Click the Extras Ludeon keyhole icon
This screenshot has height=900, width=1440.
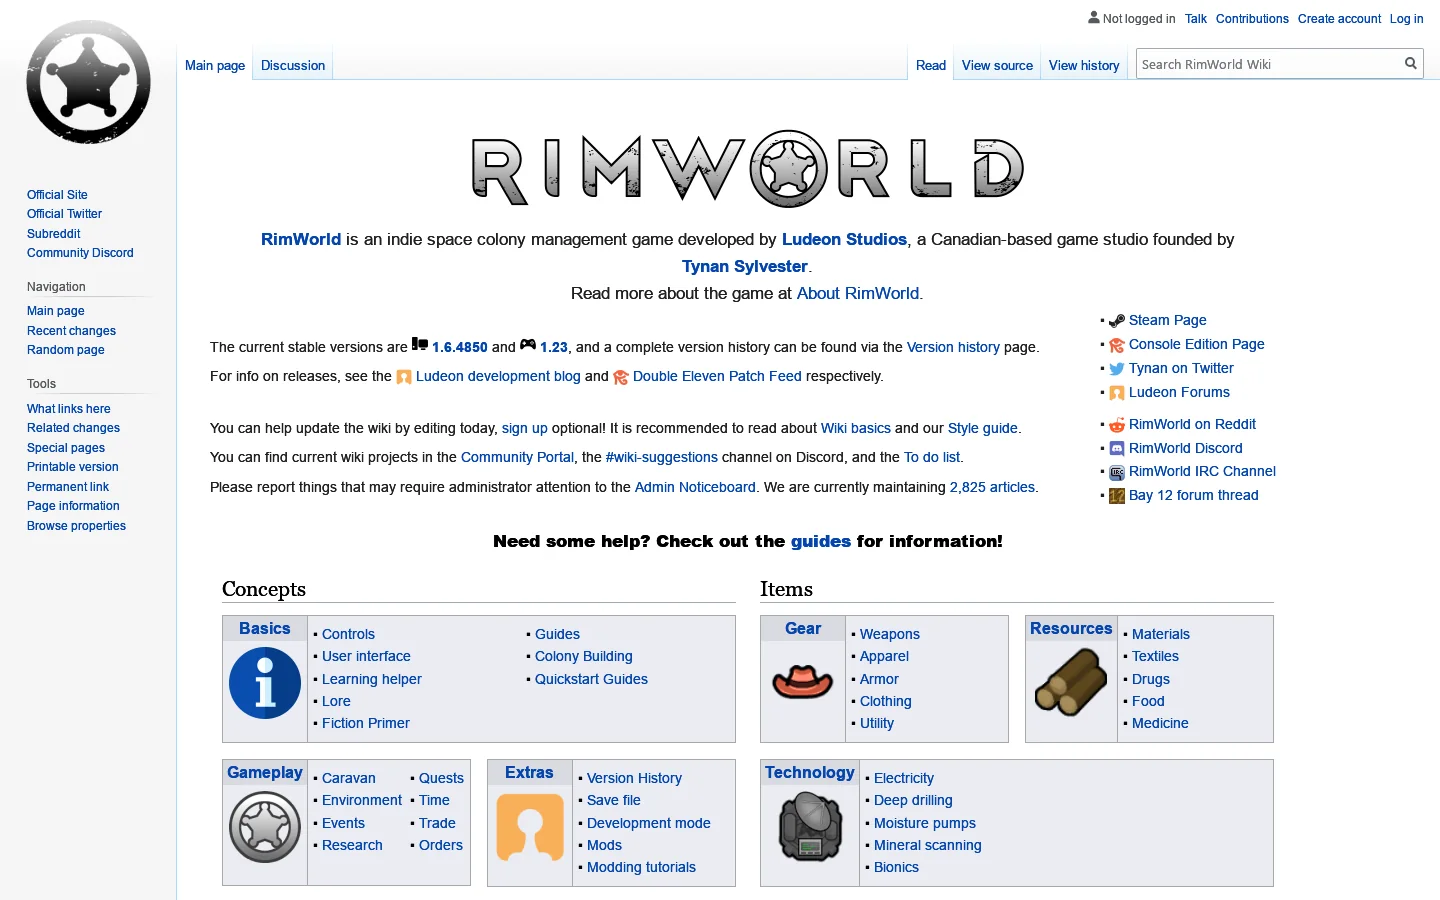tap(530, 827)
